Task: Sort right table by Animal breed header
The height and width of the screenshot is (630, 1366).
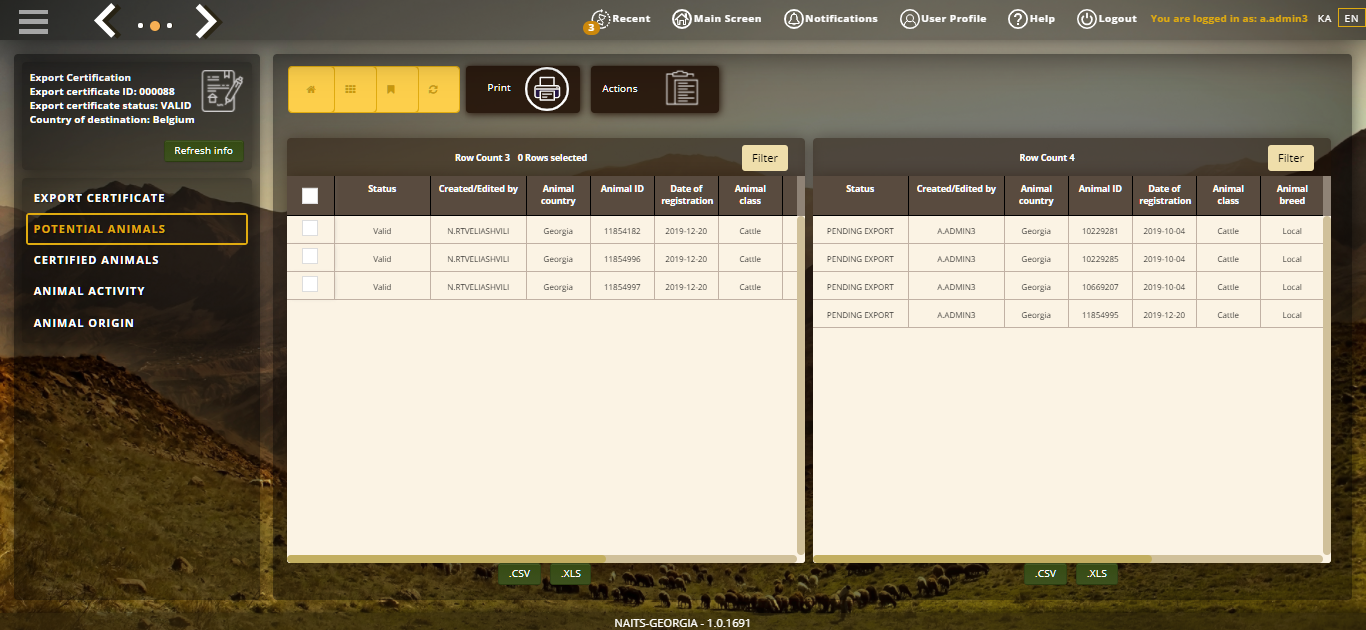Action: (x=1292, y=195)
